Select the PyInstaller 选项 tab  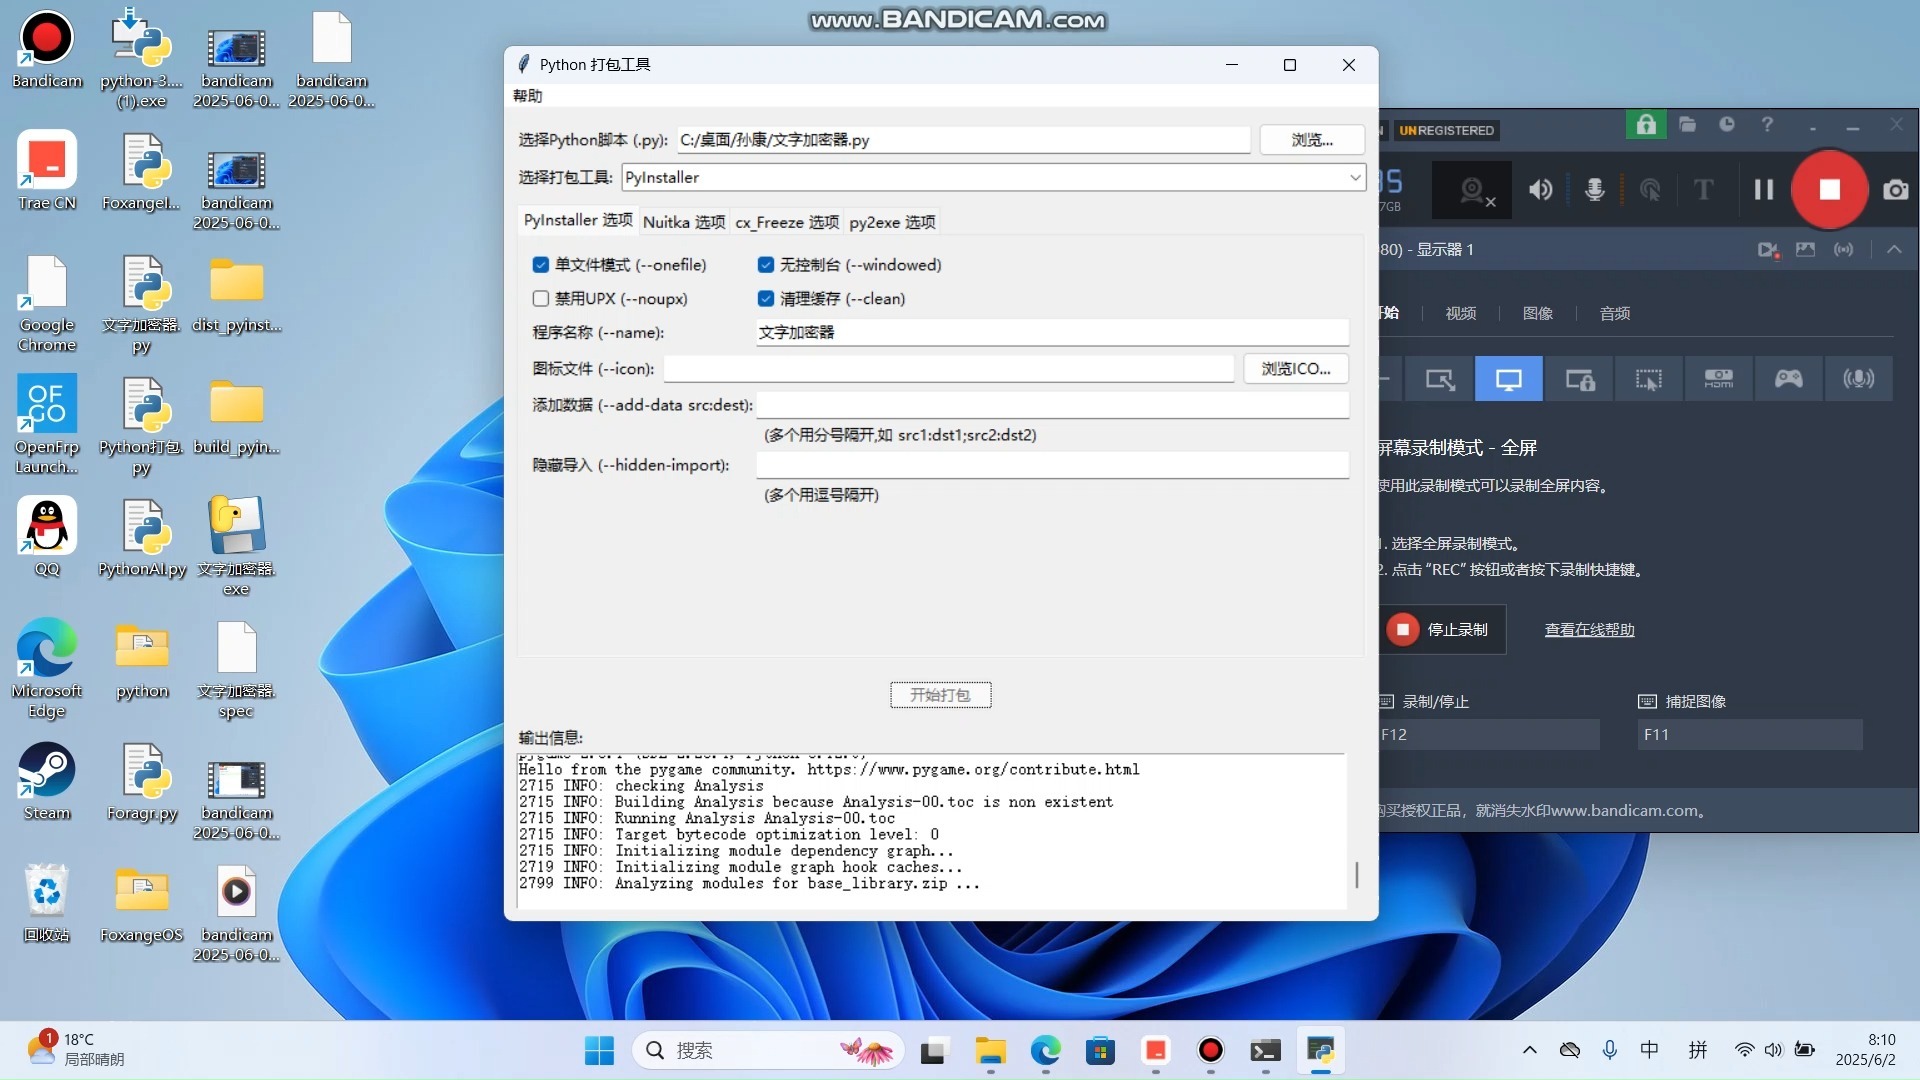click(x=578, y=220)
